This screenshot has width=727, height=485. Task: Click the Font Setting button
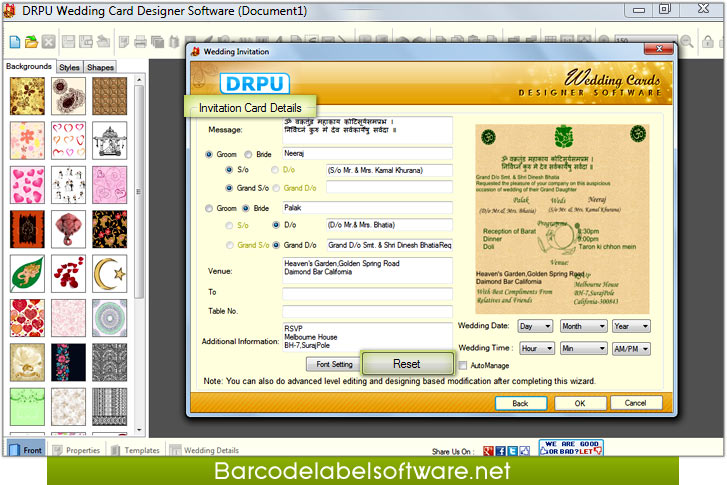pos(334,364)
